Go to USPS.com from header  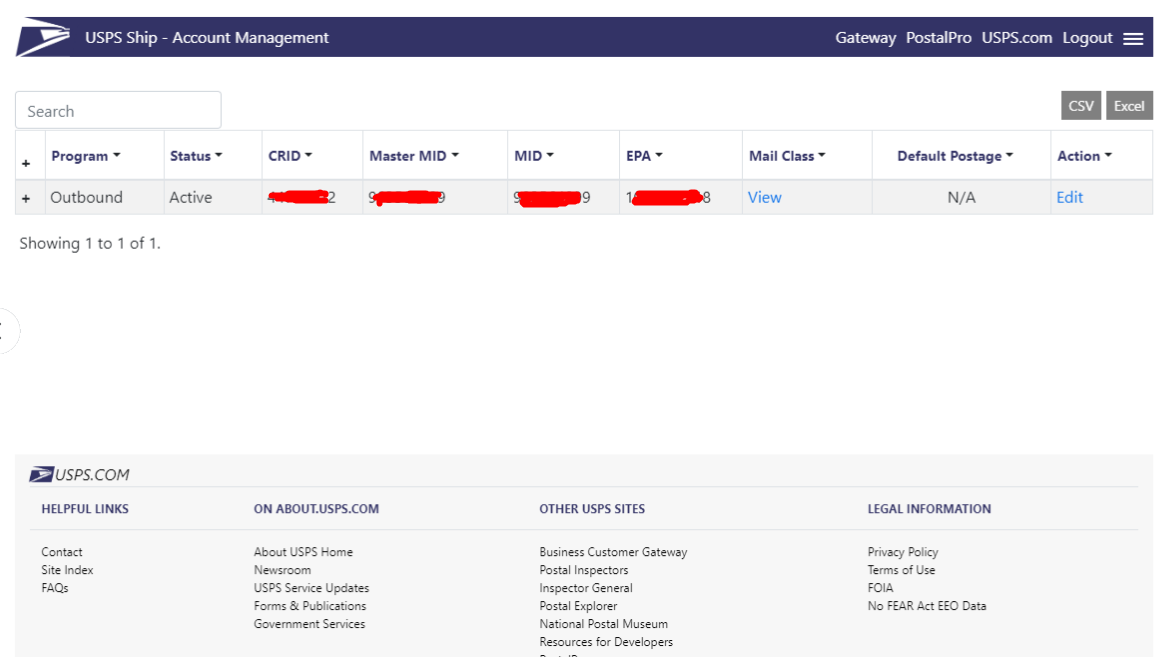coord(1017,37)
